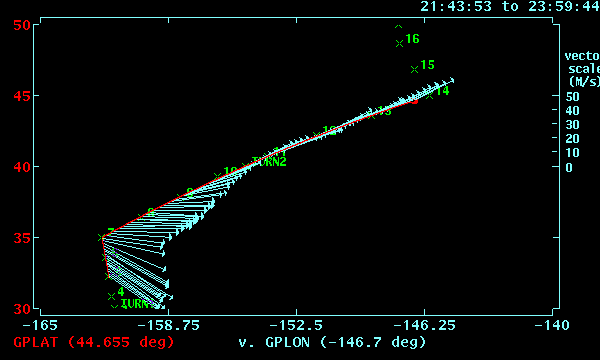Screen dimensions: 600x360
Task: Click the 23:59:44 end time text
Action: coord(564,6)
